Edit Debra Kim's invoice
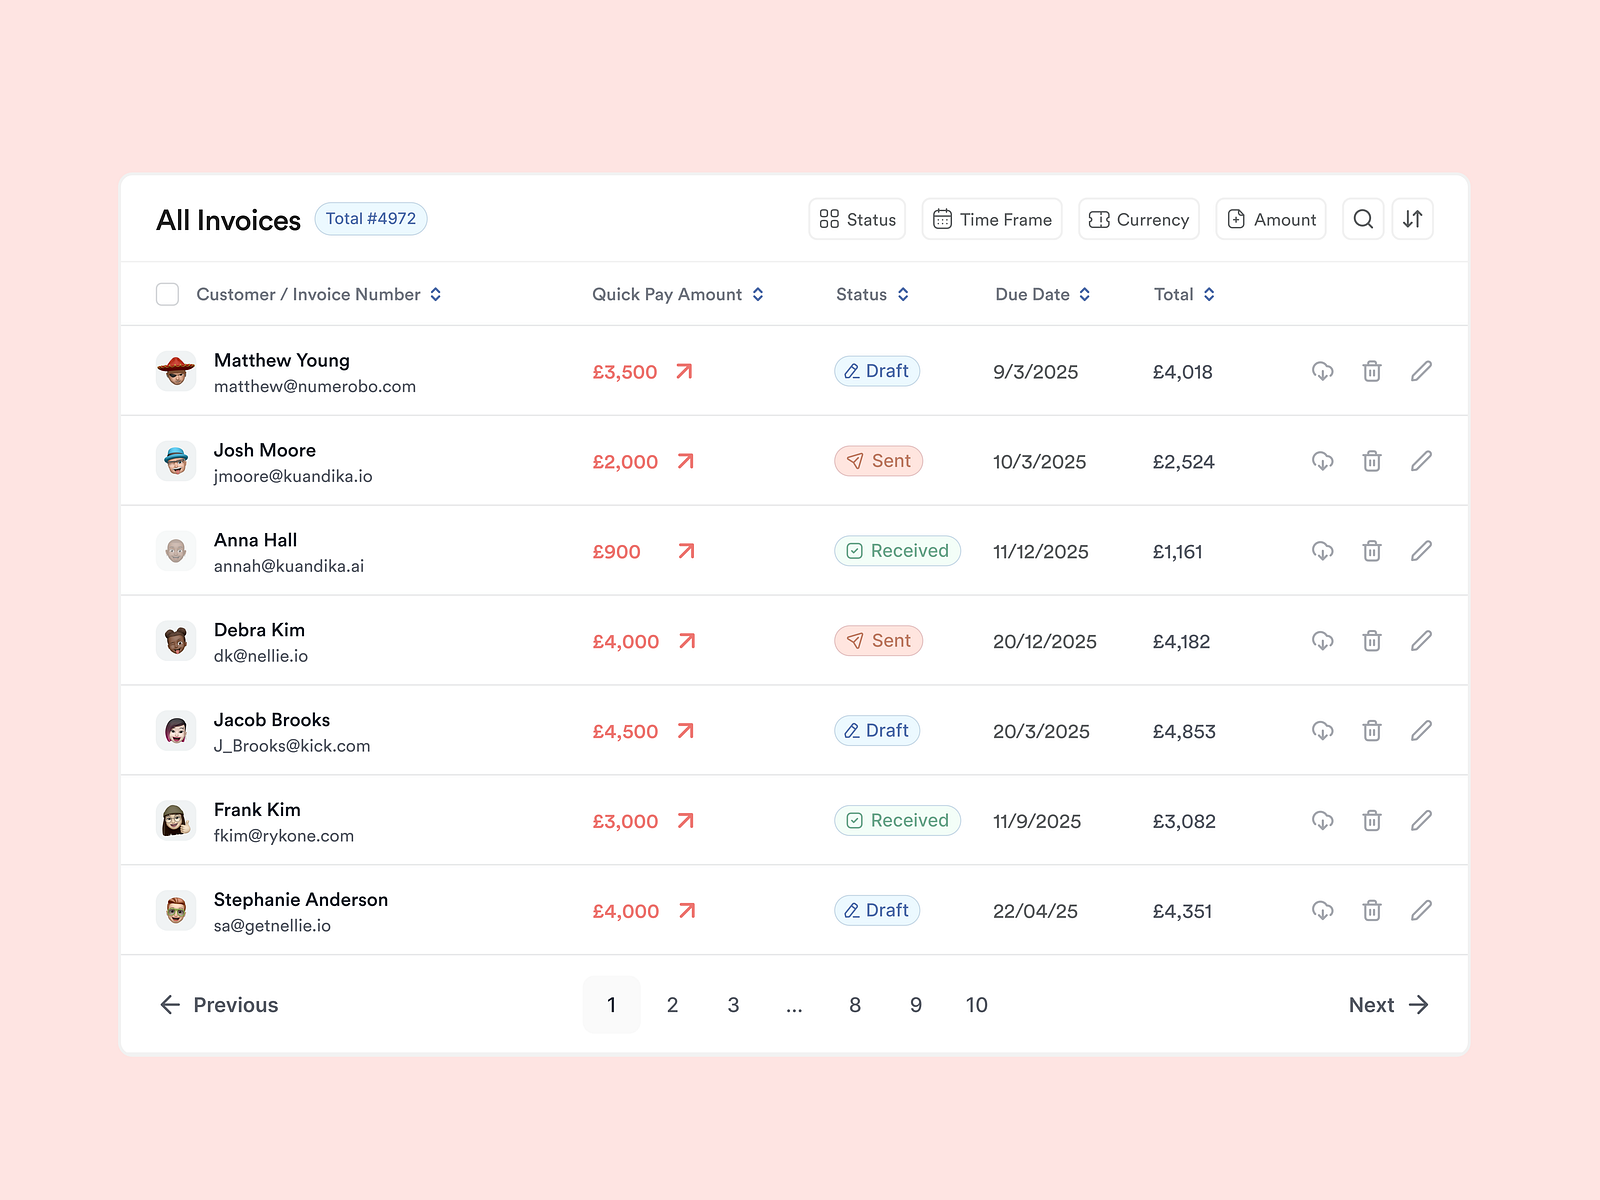The height and width of the screenshot is (1200, 1600). pos(1421,641)
